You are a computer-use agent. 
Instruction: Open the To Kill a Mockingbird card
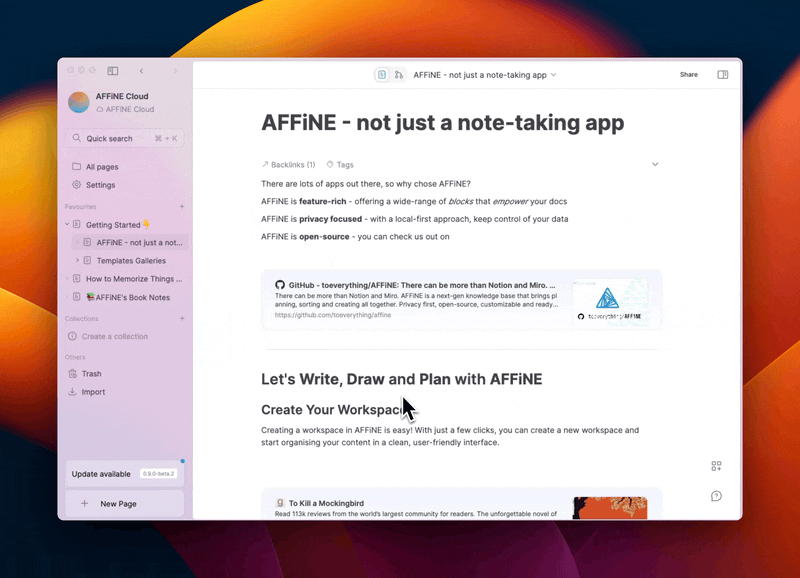point(462,504)
